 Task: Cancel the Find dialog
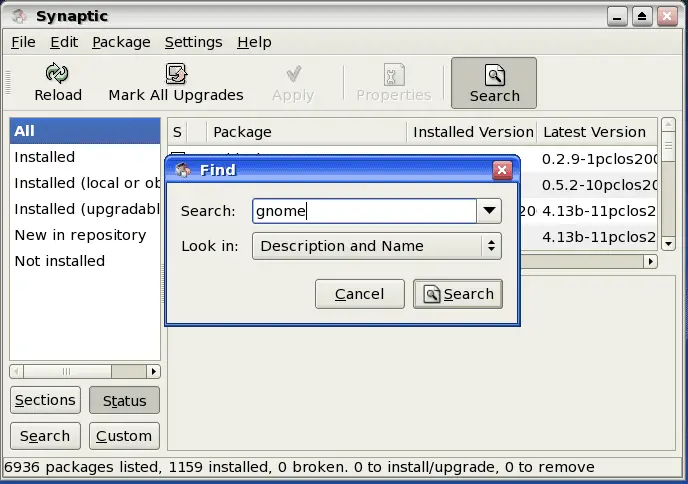[360, 294]
